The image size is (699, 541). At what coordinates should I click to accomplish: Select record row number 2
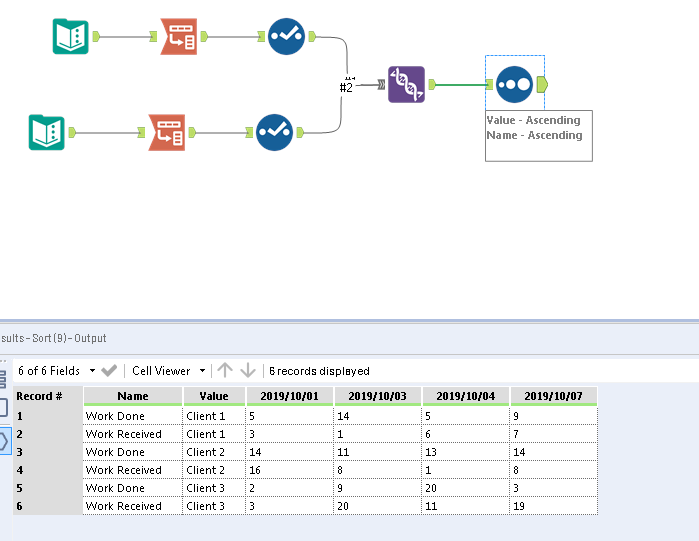coord(48,434)
